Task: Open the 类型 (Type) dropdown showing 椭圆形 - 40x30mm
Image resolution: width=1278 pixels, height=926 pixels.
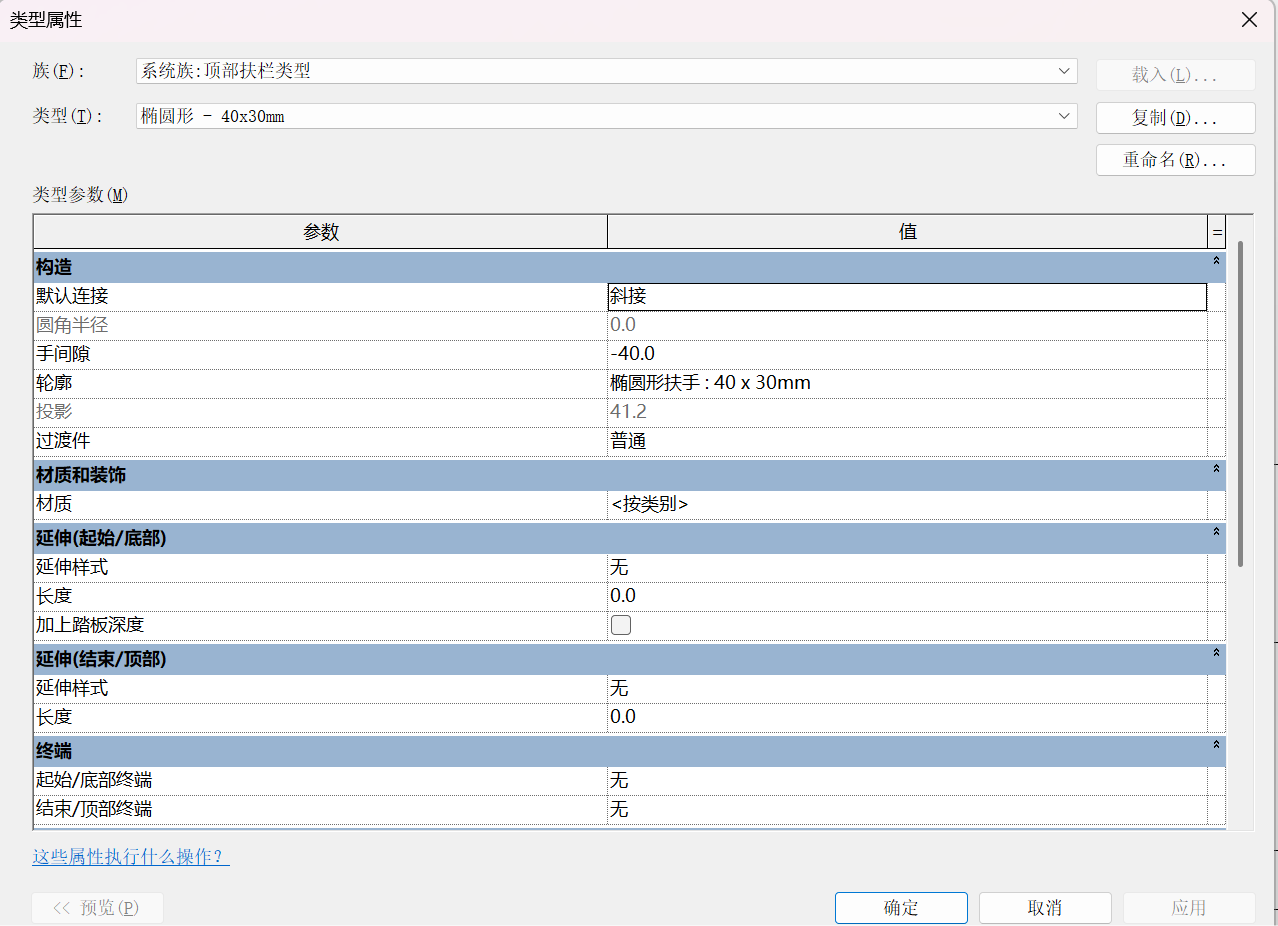Action: [606, 116]
